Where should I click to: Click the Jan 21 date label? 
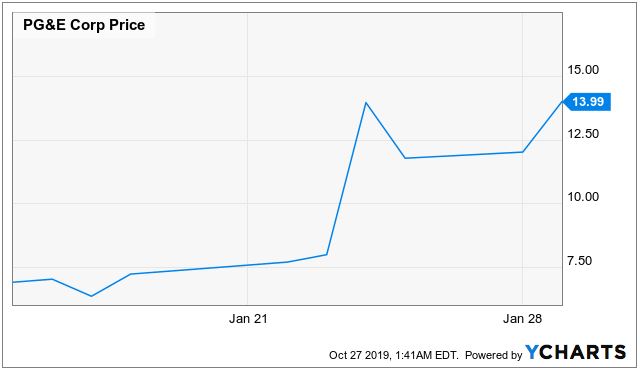(248, 319)
